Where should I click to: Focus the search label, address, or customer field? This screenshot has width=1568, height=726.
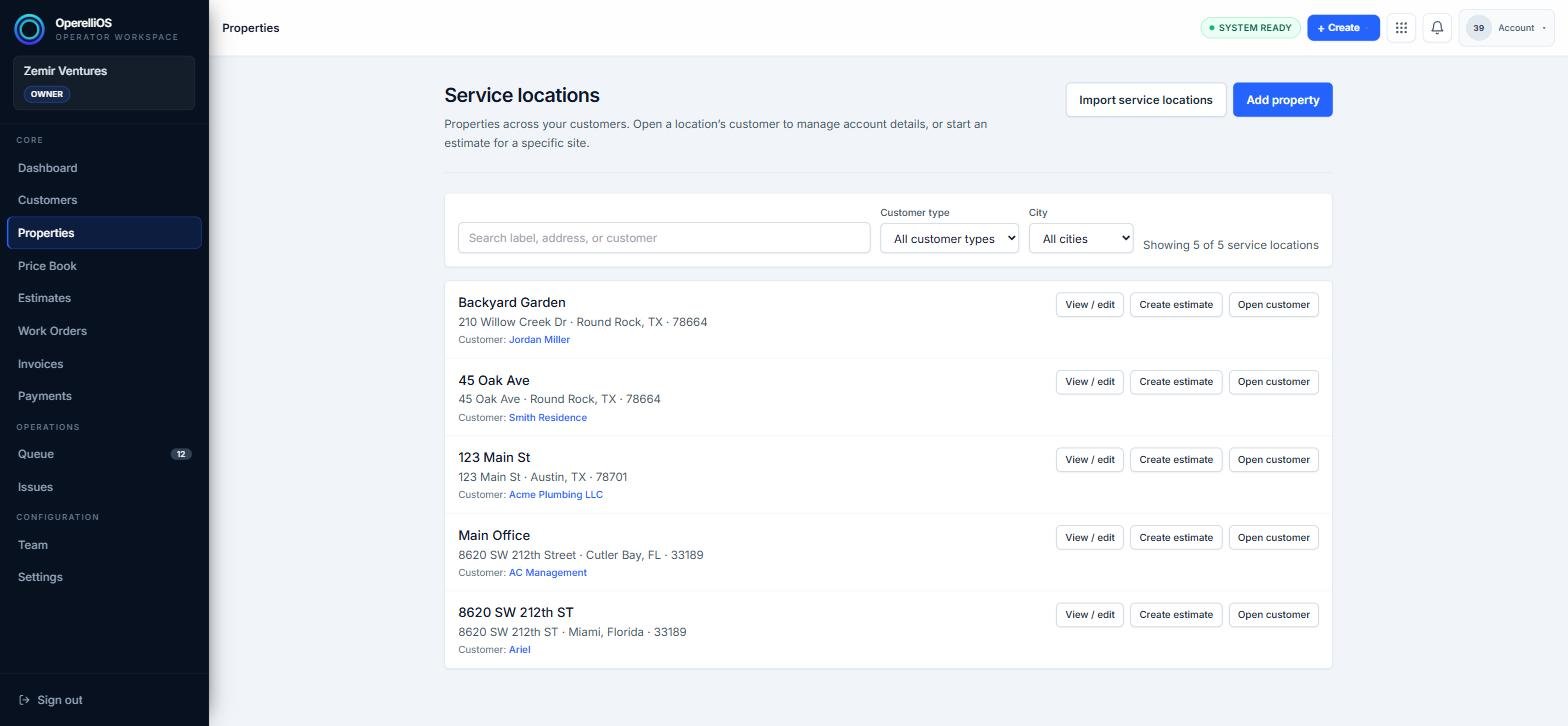pos(664,238)
